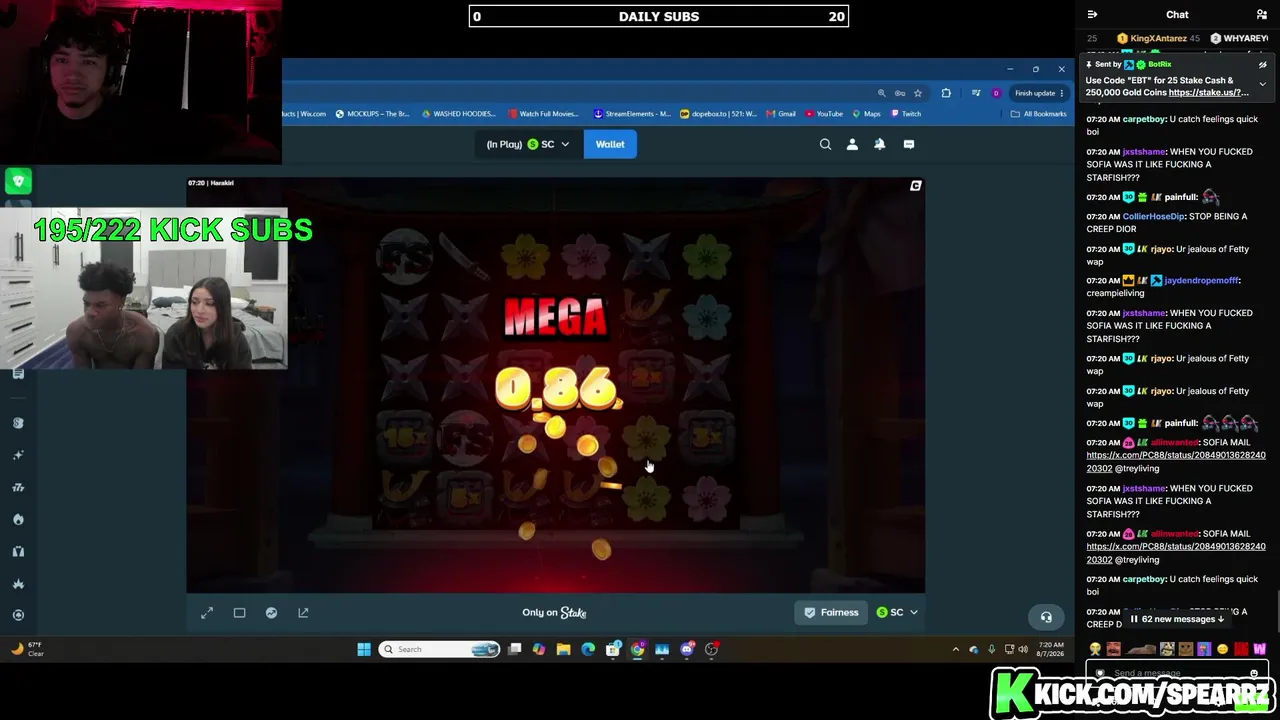The height and width of the screenshot is (720, 1280).
Task: Hide the pinned BotRix message
Action: point(1263,65)
